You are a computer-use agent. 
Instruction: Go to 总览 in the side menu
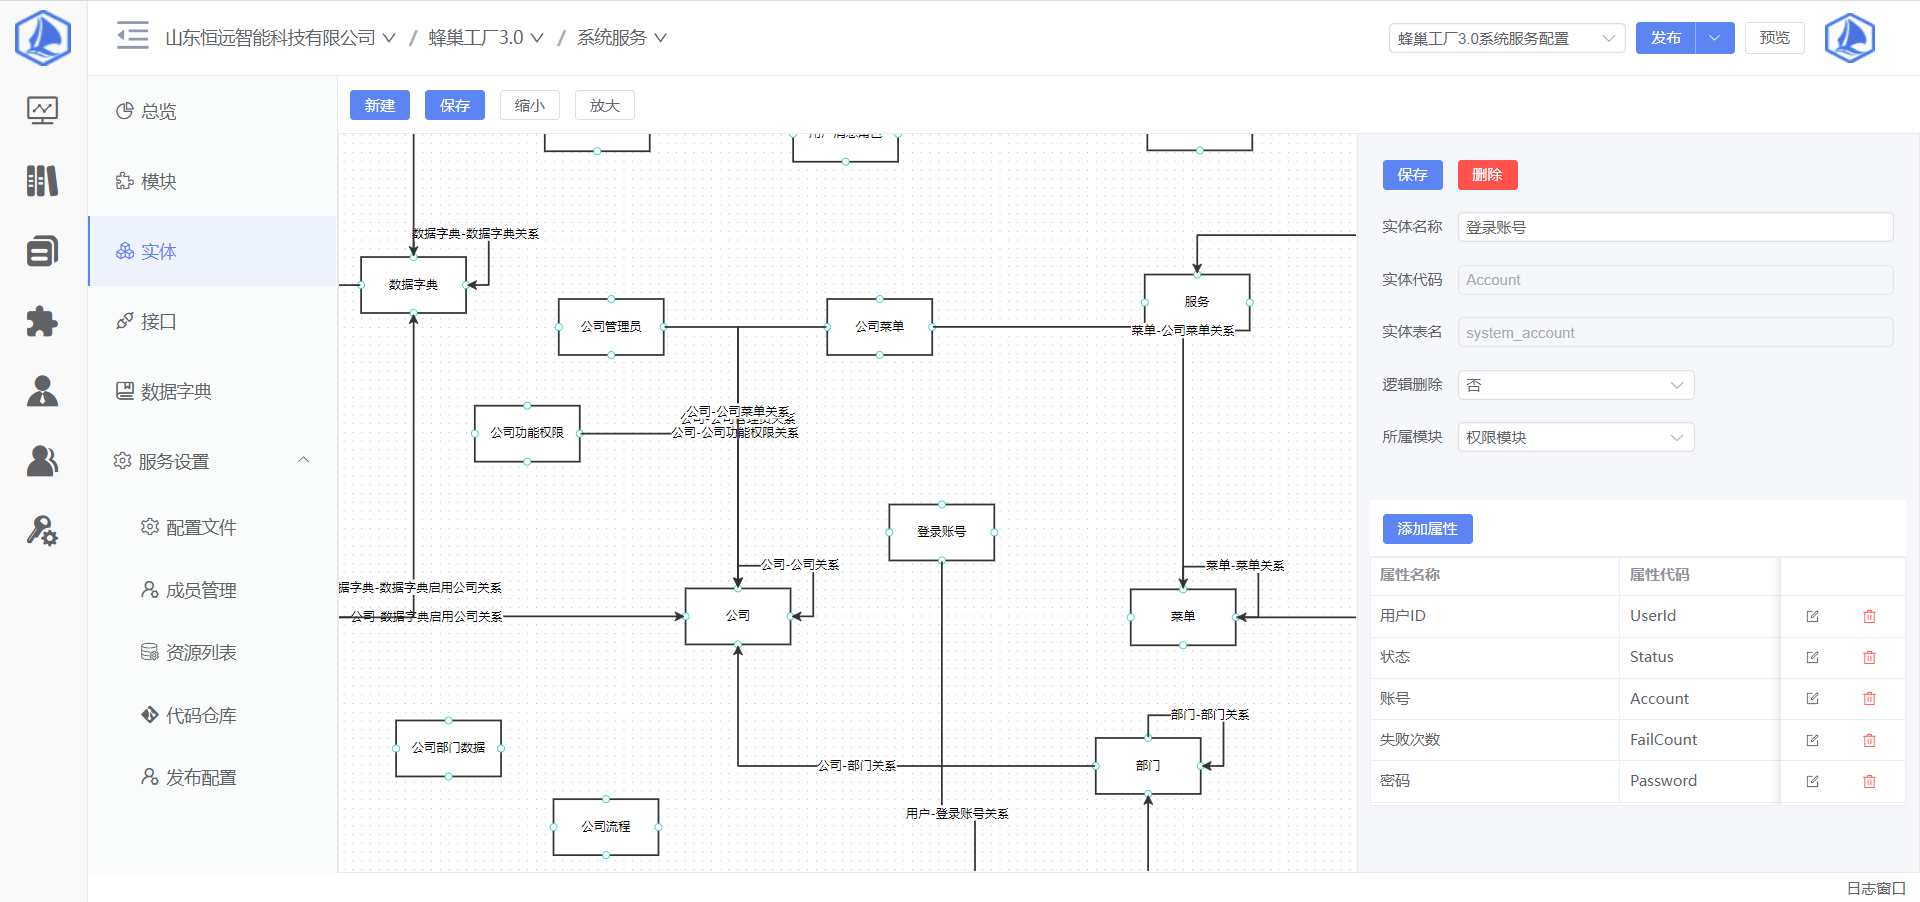[212, 111]
